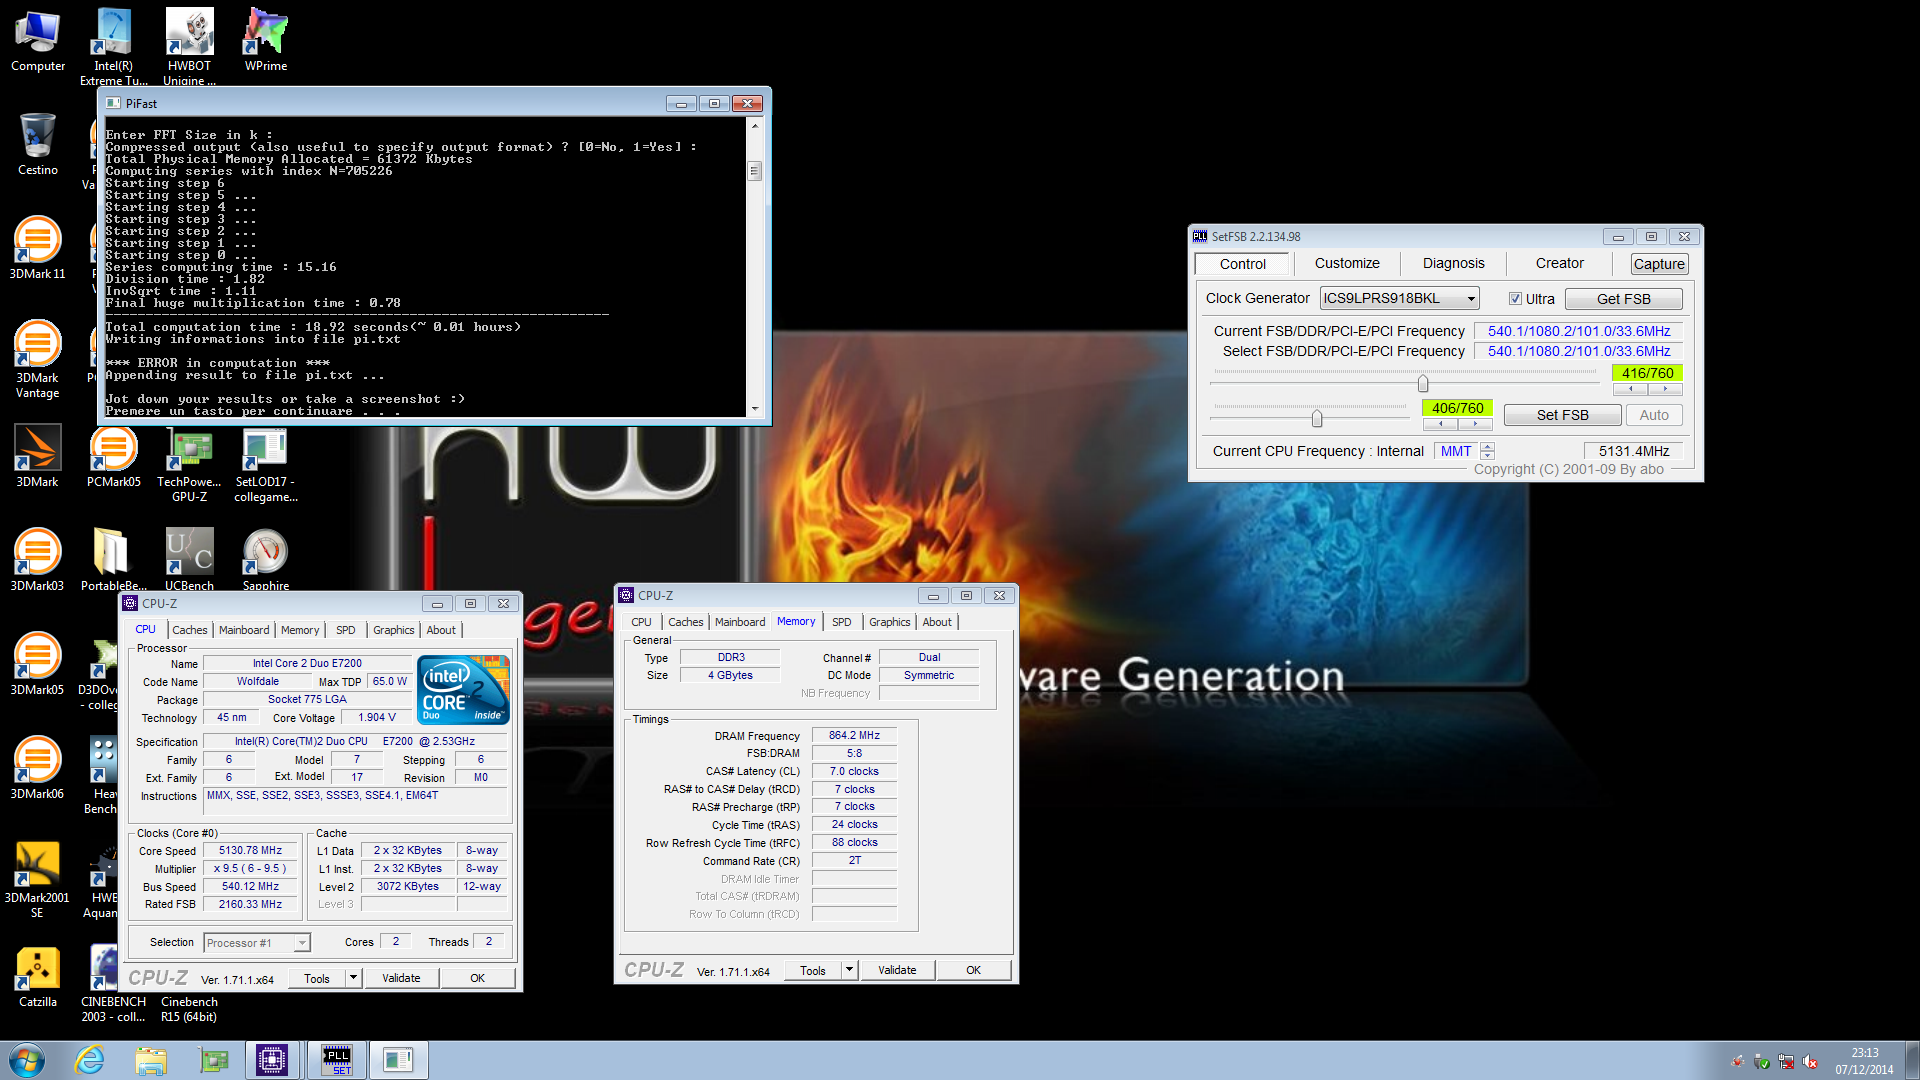Click OK in left CPU-Z window
The width and height of the screenshot is (1920, 1080).
click(x=477, y=978)
